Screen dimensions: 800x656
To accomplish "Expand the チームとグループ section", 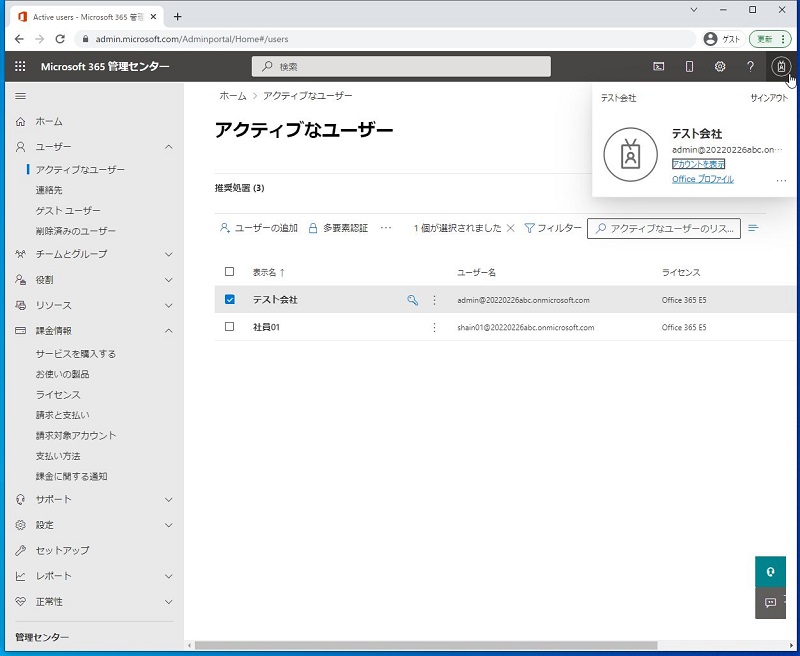I will 169,254.
